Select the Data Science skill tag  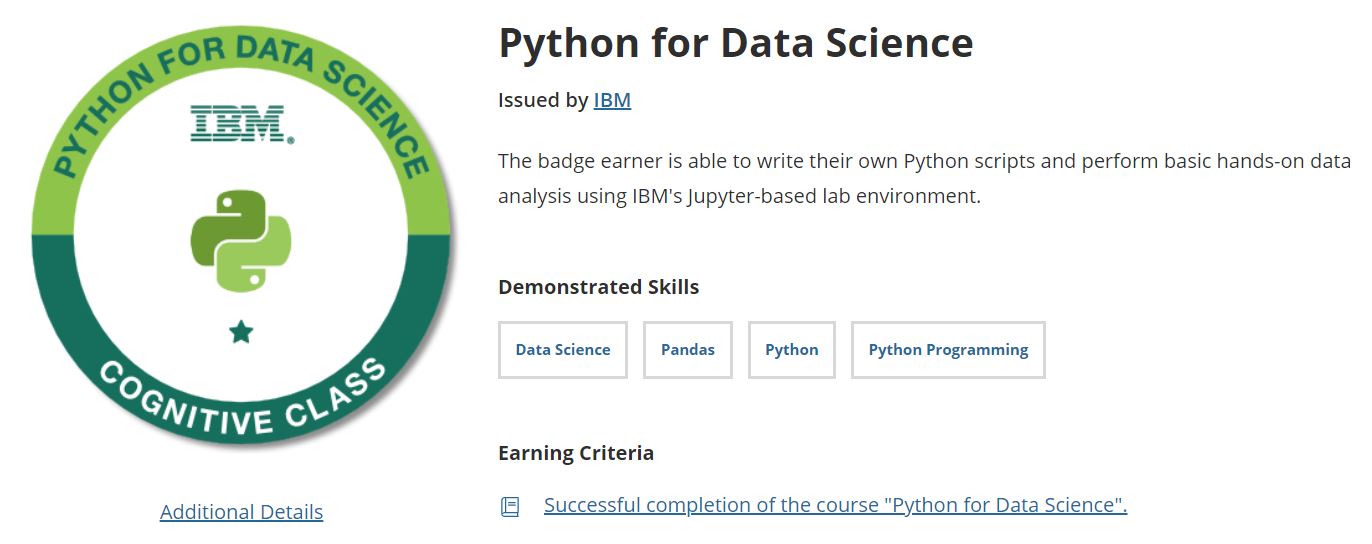point(562,350)
